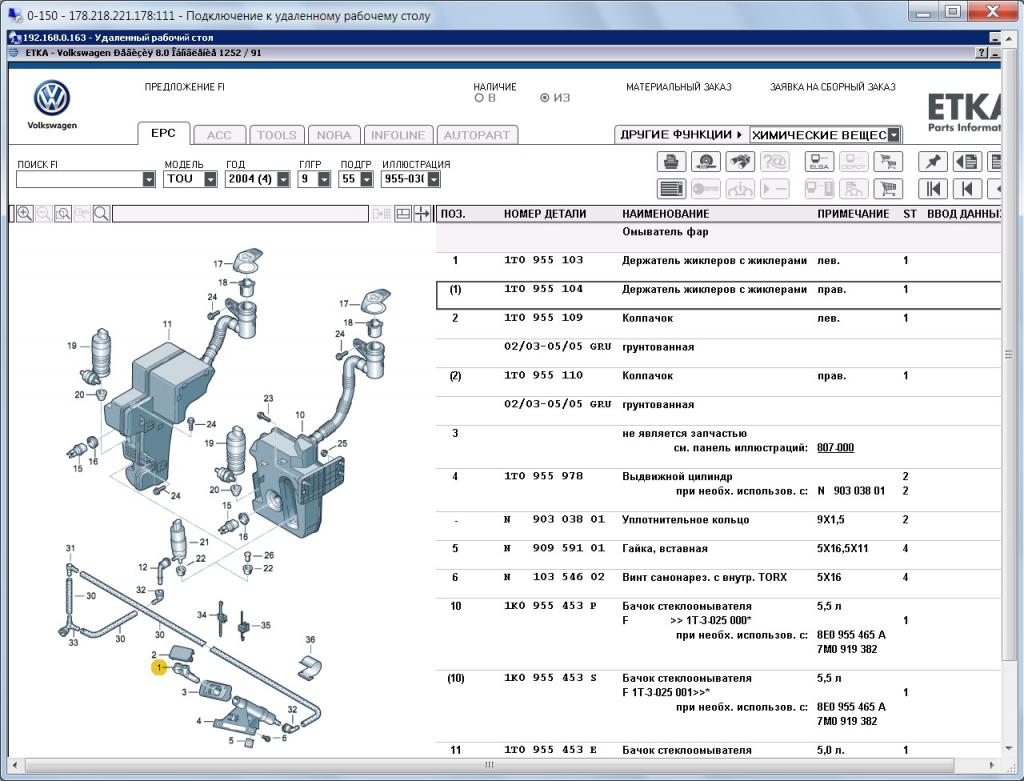Open the striped parts list icon
Image resolution: width=1024 pixels, height=781 pixels.
671,189
